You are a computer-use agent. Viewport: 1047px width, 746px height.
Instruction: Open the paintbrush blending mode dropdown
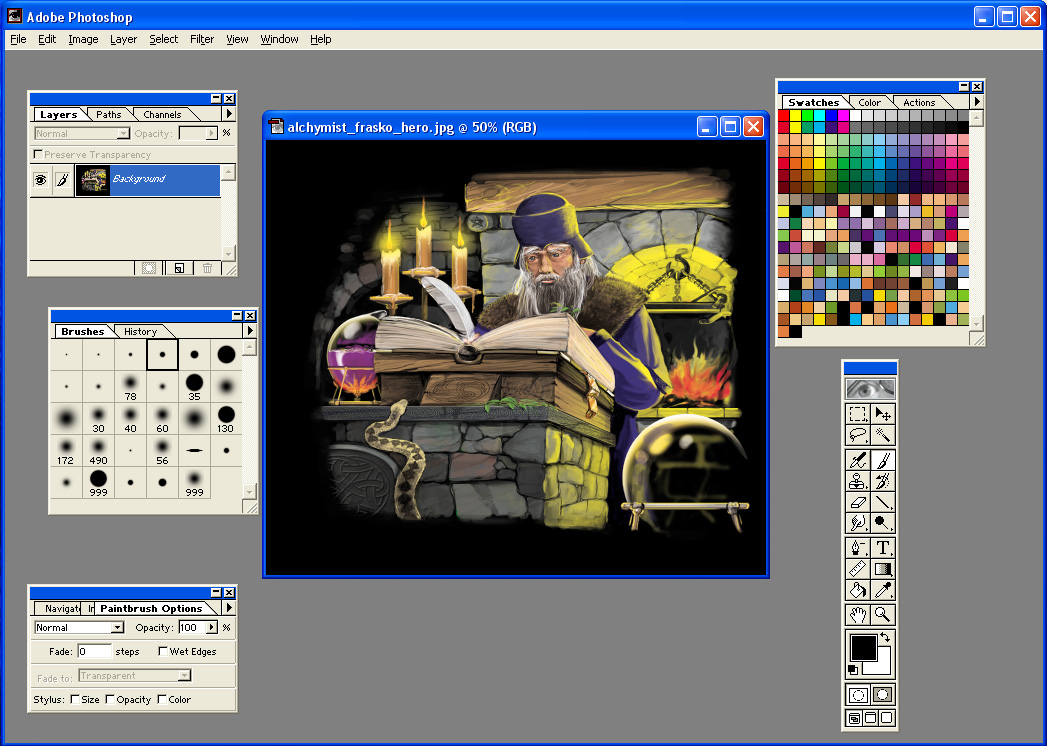[118, 627]
